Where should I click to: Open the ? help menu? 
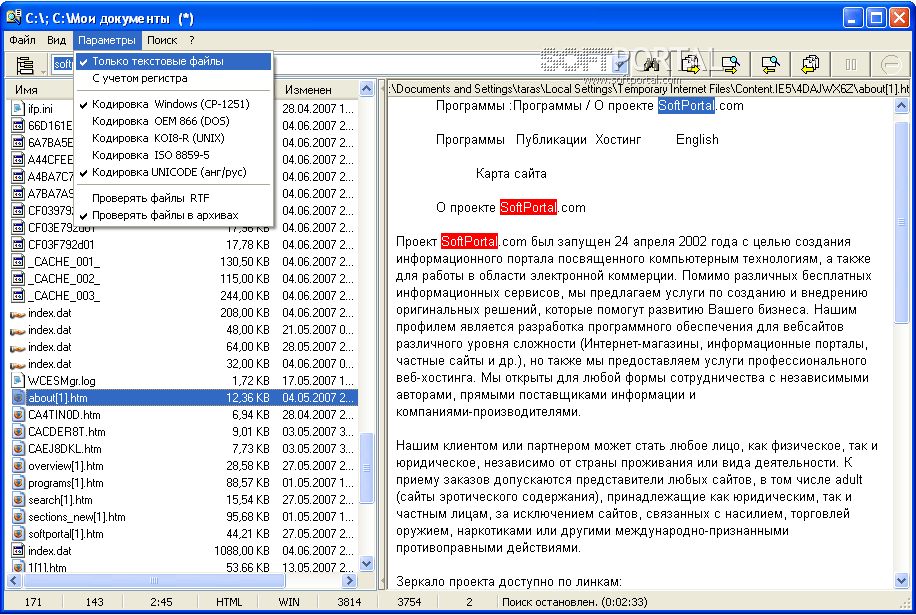coord(192,40)
